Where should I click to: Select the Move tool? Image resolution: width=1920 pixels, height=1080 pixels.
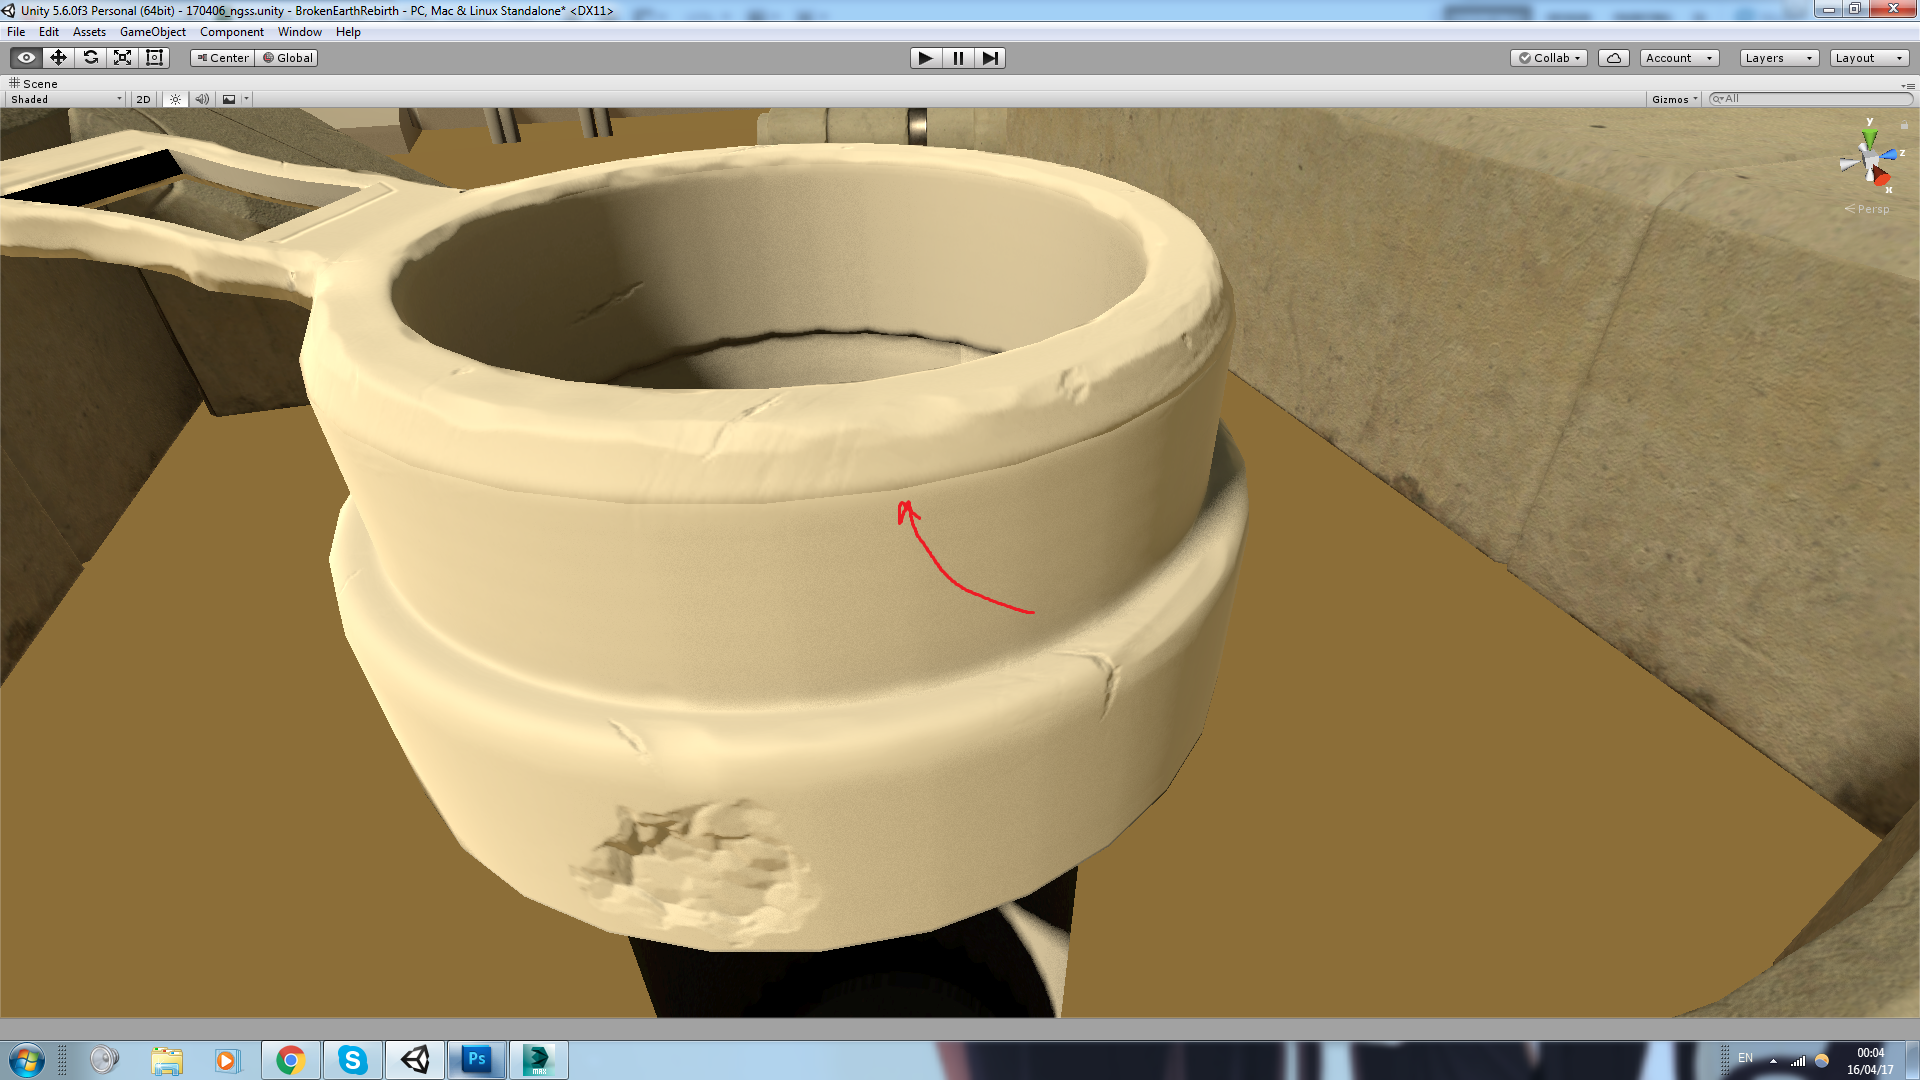[58, 57]
